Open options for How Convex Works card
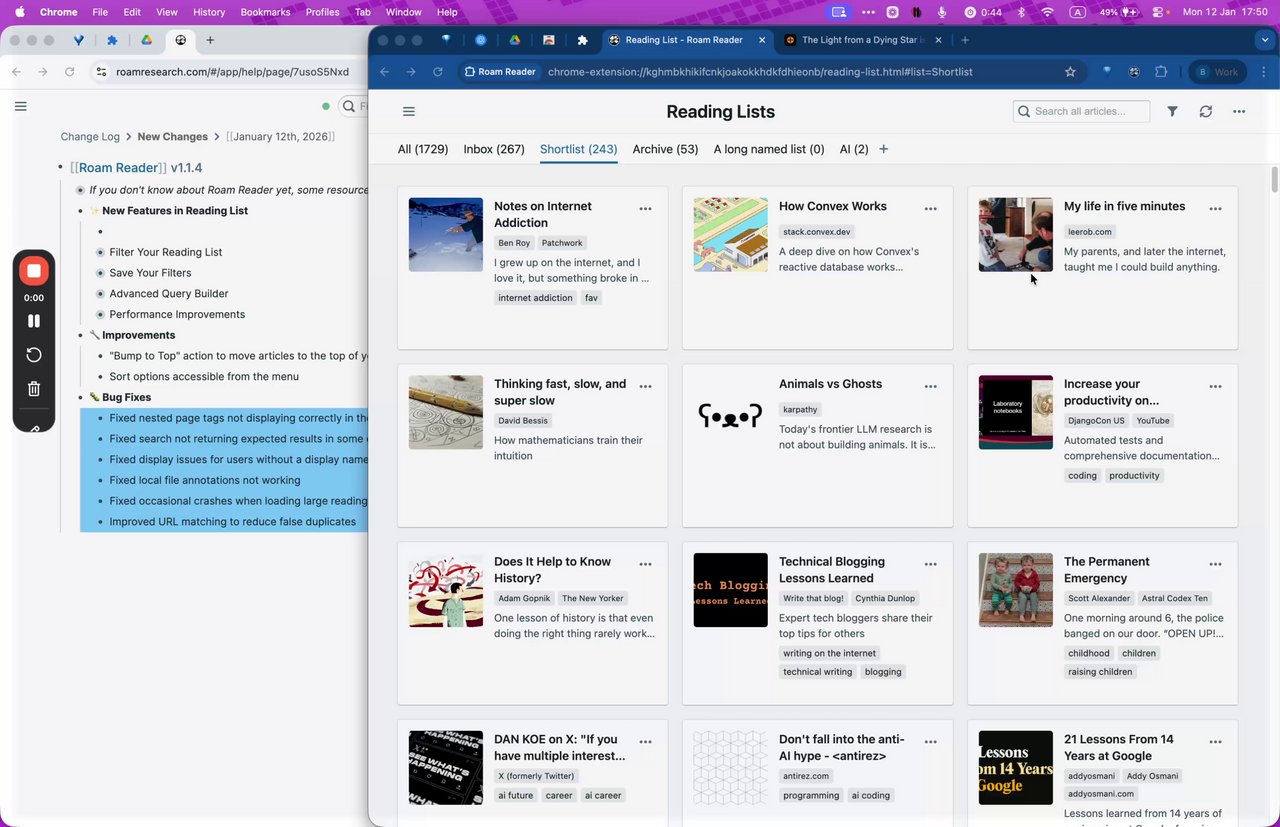Image resolution: width=1280 pixels, height=827 pixels. [x=930, y=209]
